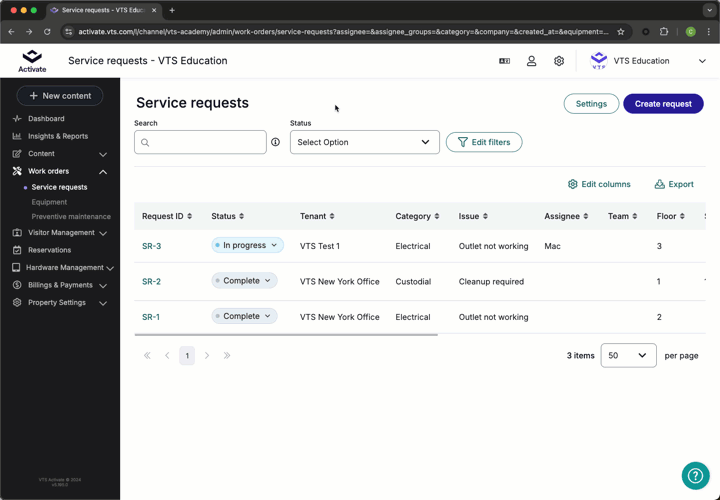The height and width of the screenshot is (500, 720).
Task: Open a new browser tab
Action: [x=172, y=10]
